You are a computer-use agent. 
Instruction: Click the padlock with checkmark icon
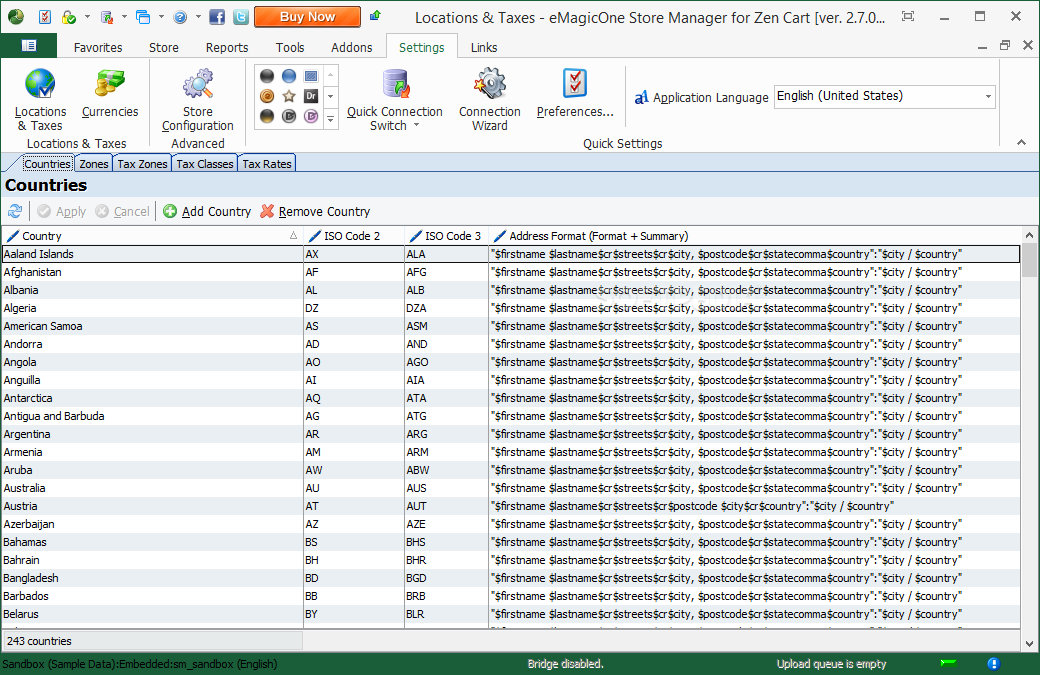68,17
